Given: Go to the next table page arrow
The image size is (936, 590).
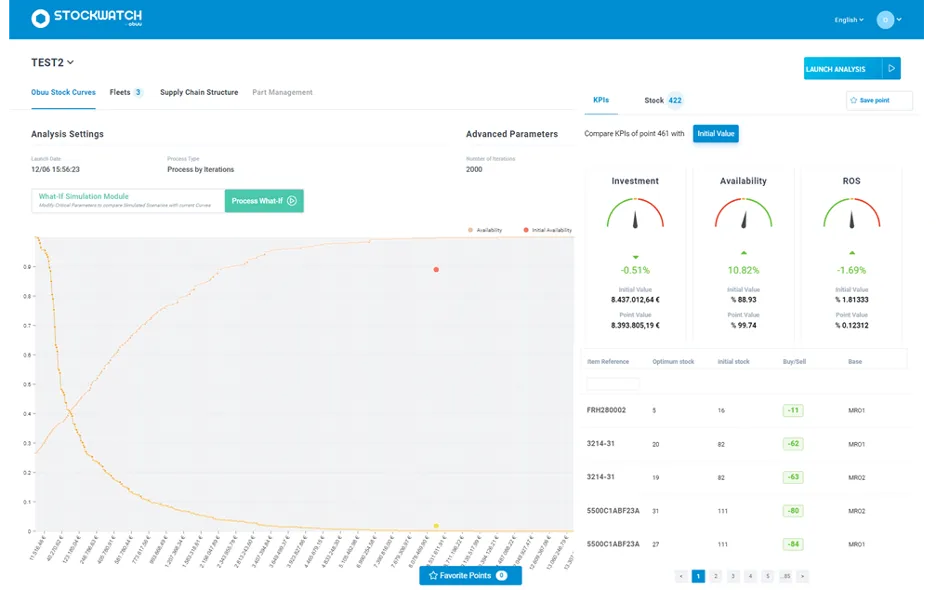Looking at the screenshot, I should click(803, 576).
